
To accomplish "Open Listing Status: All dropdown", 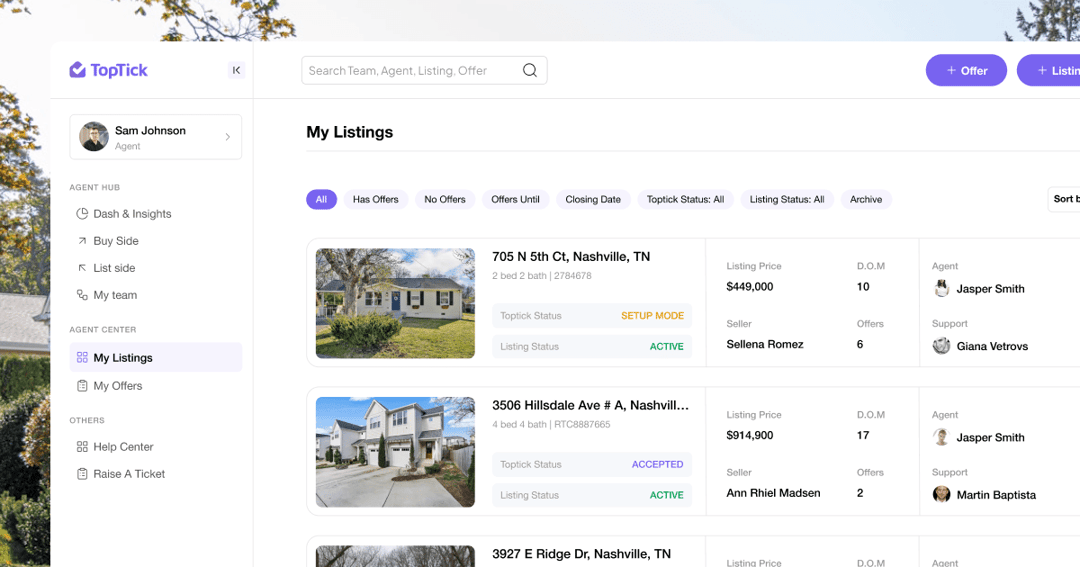I will click(x=787, y=199).
